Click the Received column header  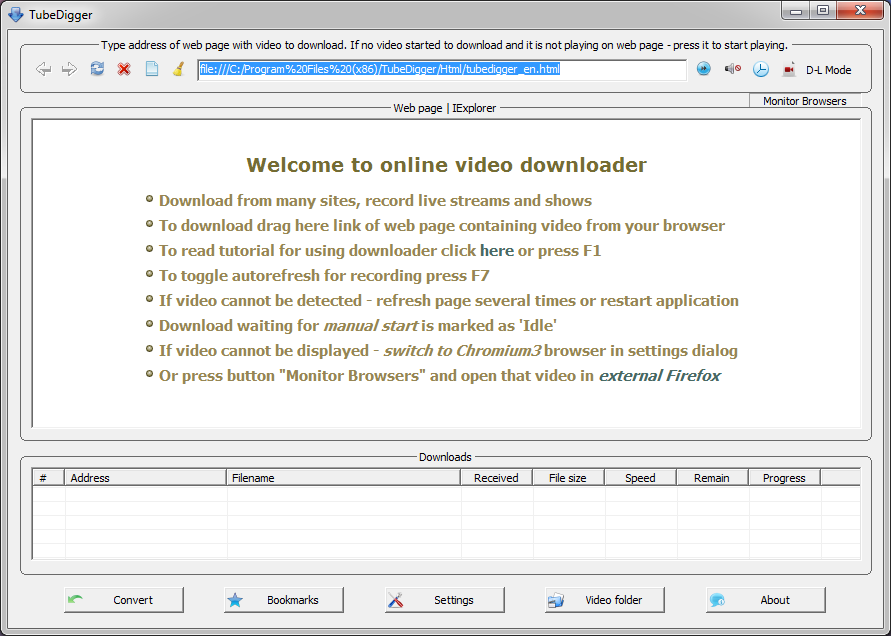(496, 478)
